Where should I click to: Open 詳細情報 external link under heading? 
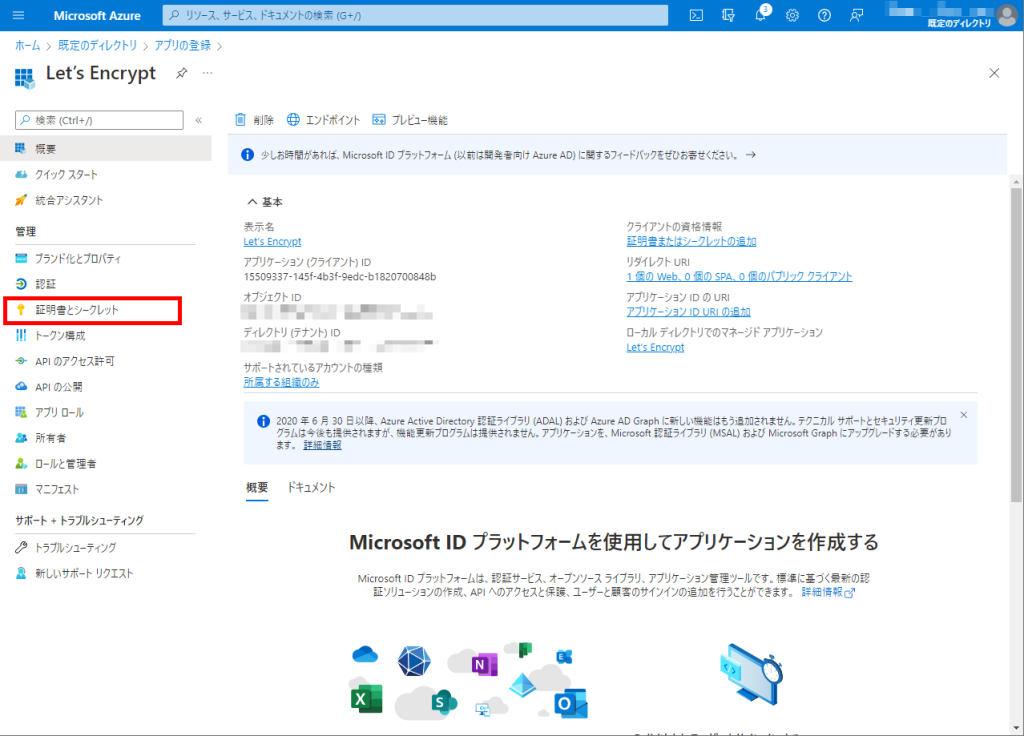point(828,592)
